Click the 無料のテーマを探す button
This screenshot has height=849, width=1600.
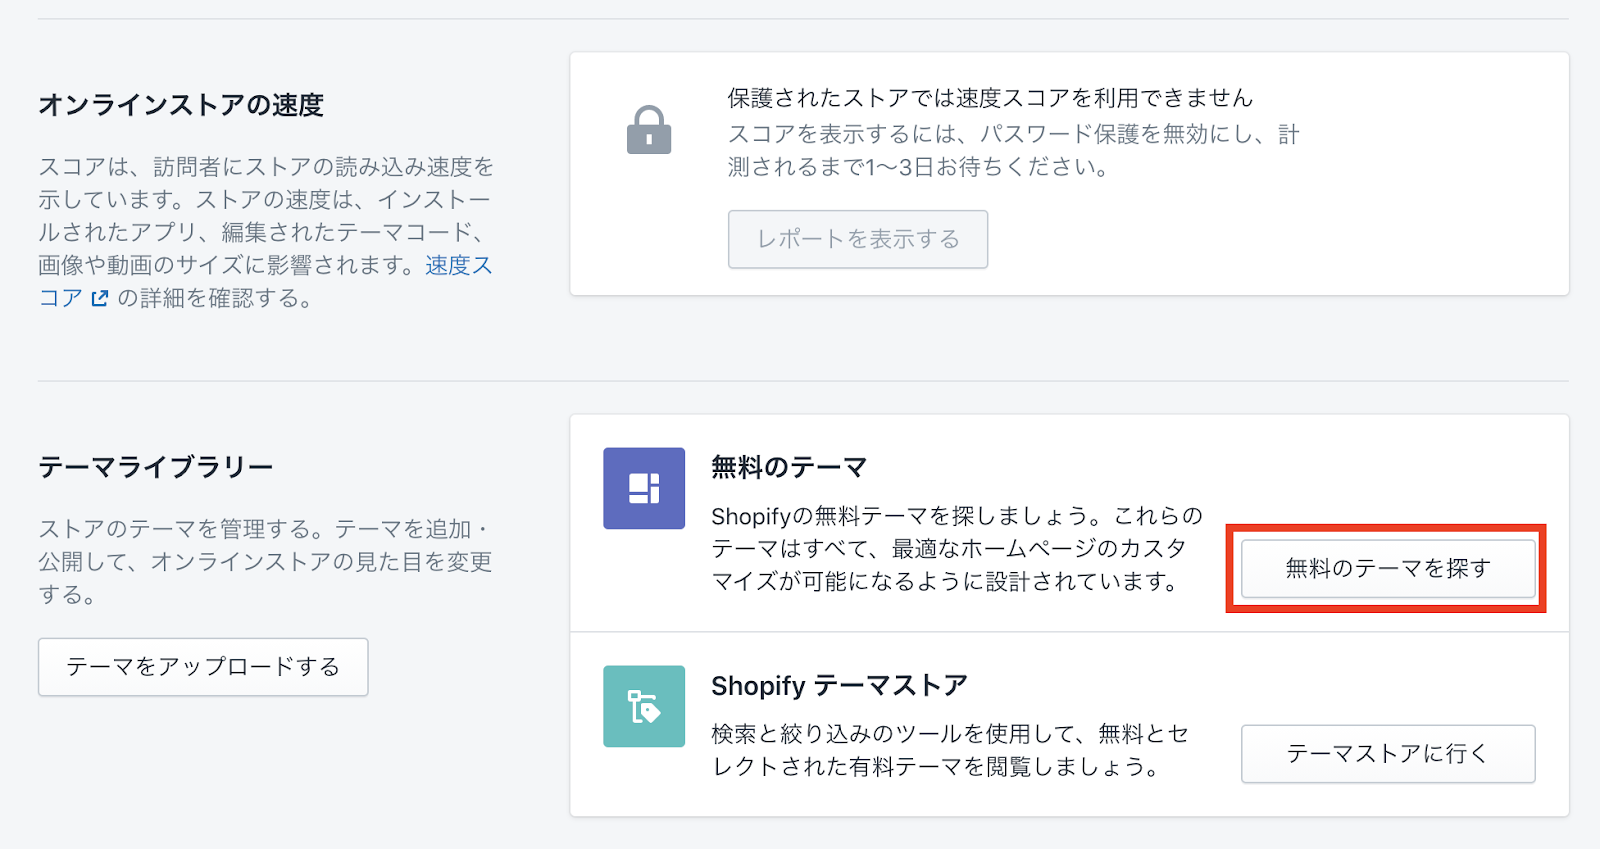click(x=1387, y=568)
